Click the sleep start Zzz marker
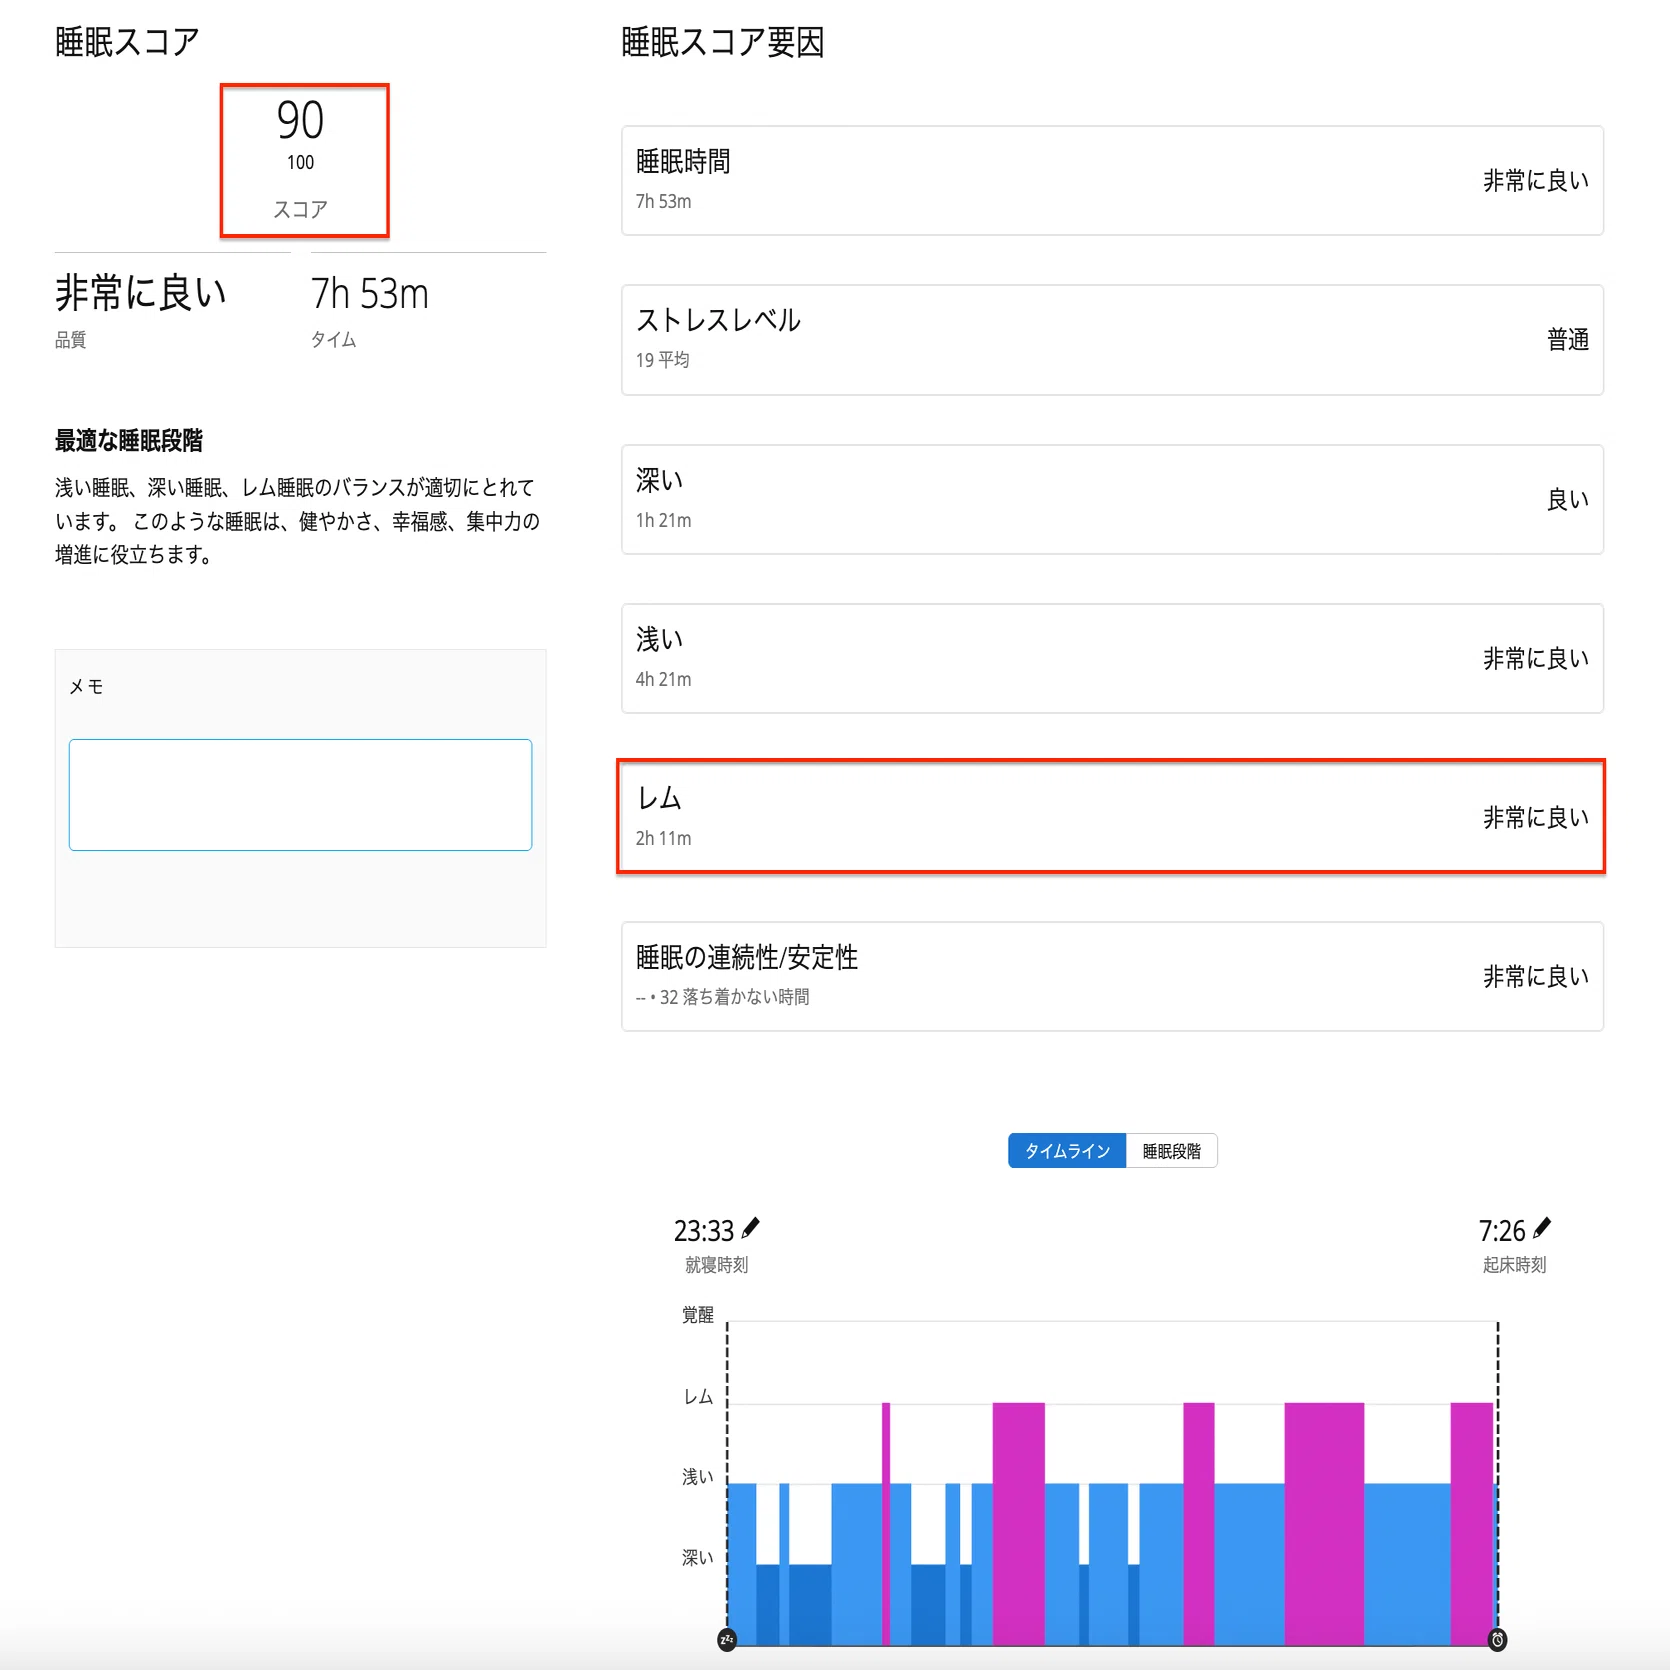Viewport: 1670px width, 1670px height. [727, 1640]
